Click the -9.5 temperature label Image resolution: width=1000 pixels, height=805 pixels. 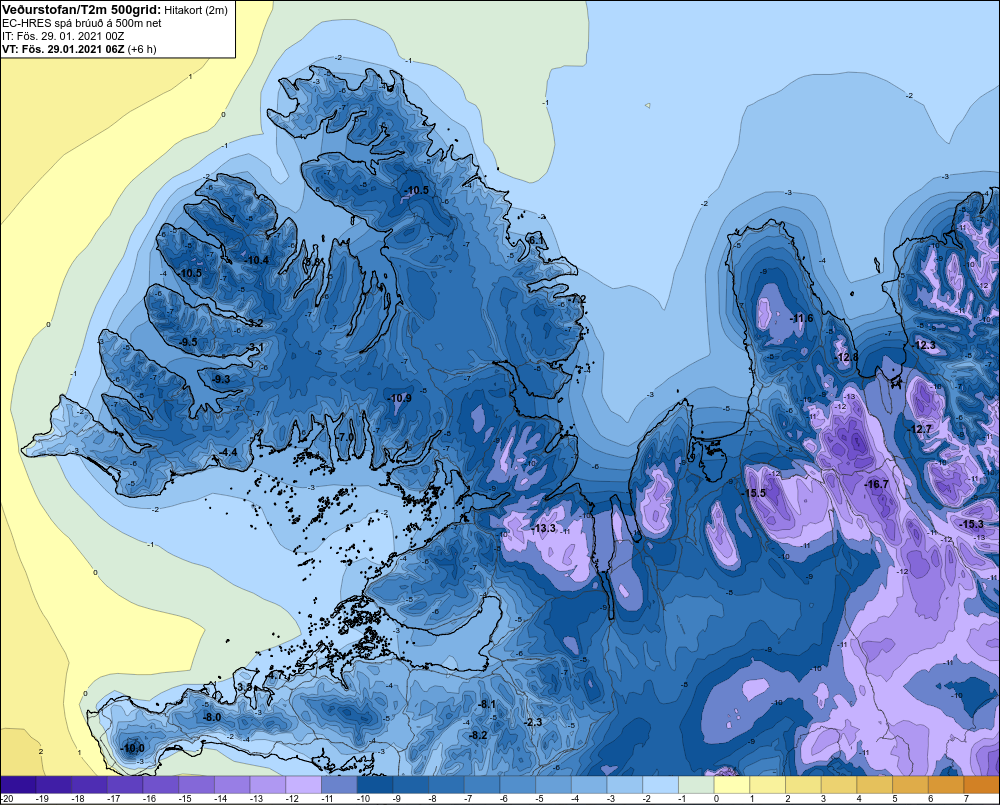point(188,343)
